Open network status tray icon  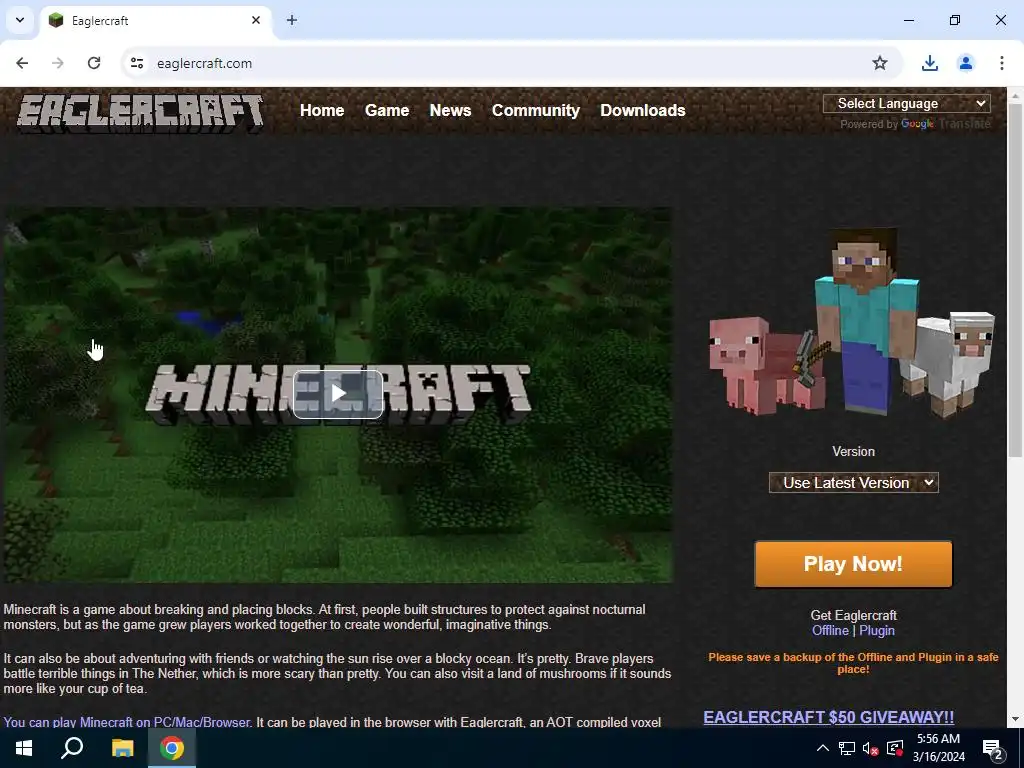pos(846,748)
